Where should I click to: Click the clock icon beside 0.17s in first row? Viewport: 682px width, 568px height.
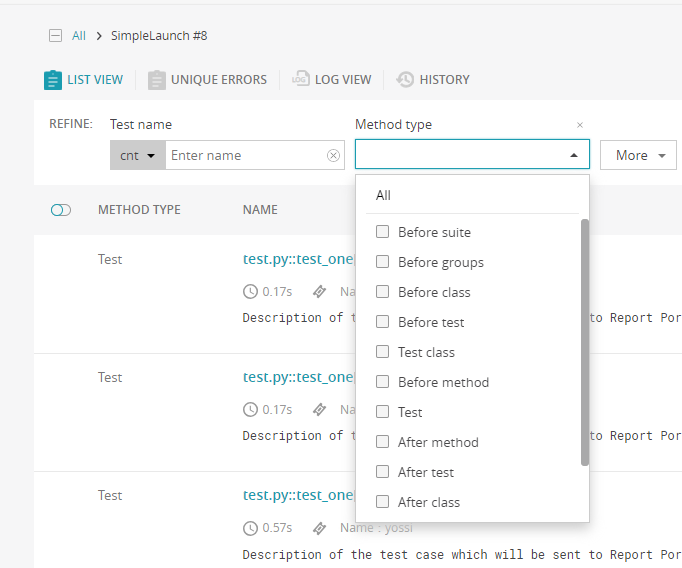click(x=250, y=291)
